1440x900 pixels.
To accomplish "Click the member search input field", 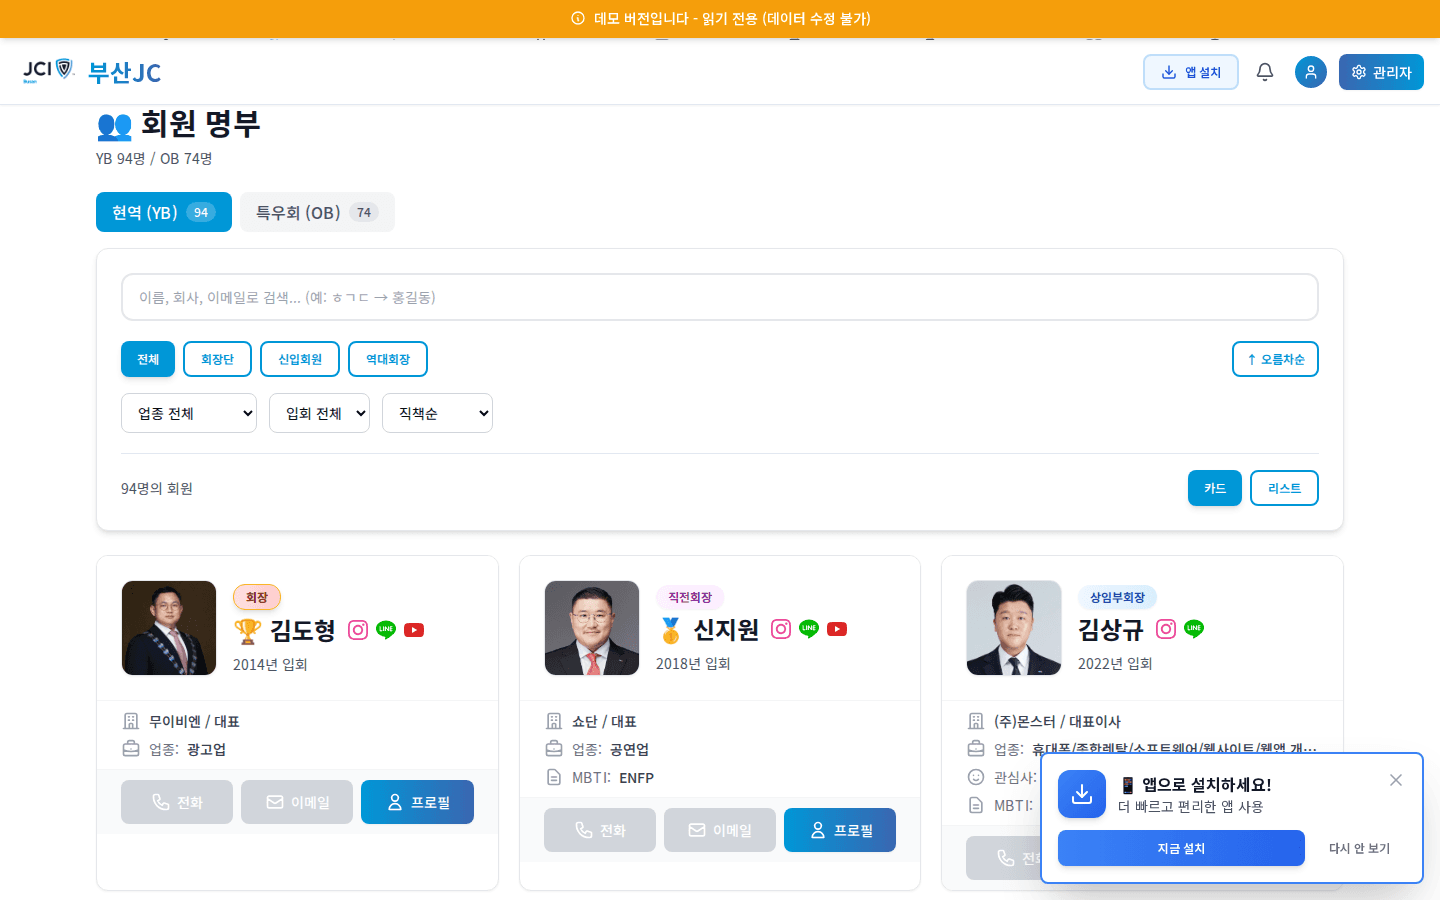I will (x=719, y=296).
